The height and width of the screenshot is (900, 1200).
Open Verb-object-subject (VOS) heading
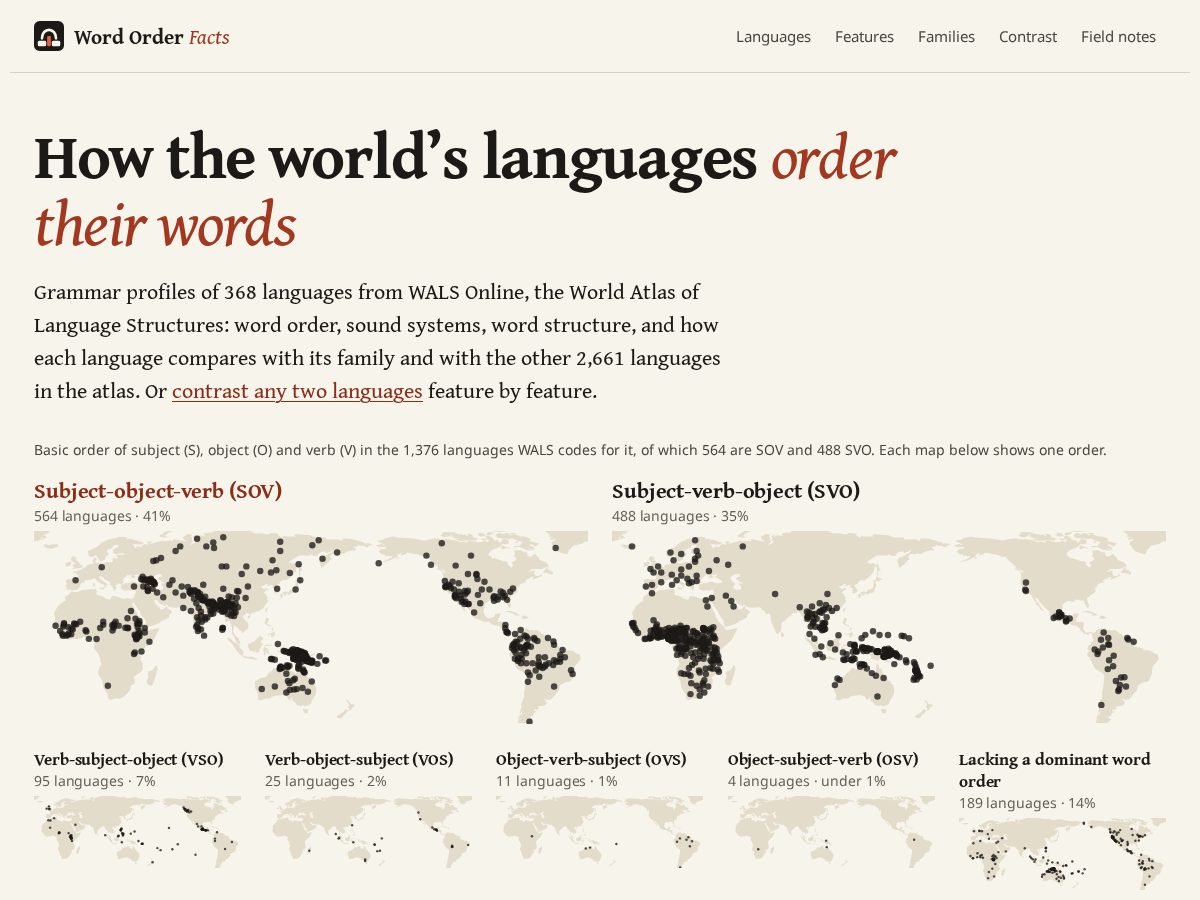360,759
